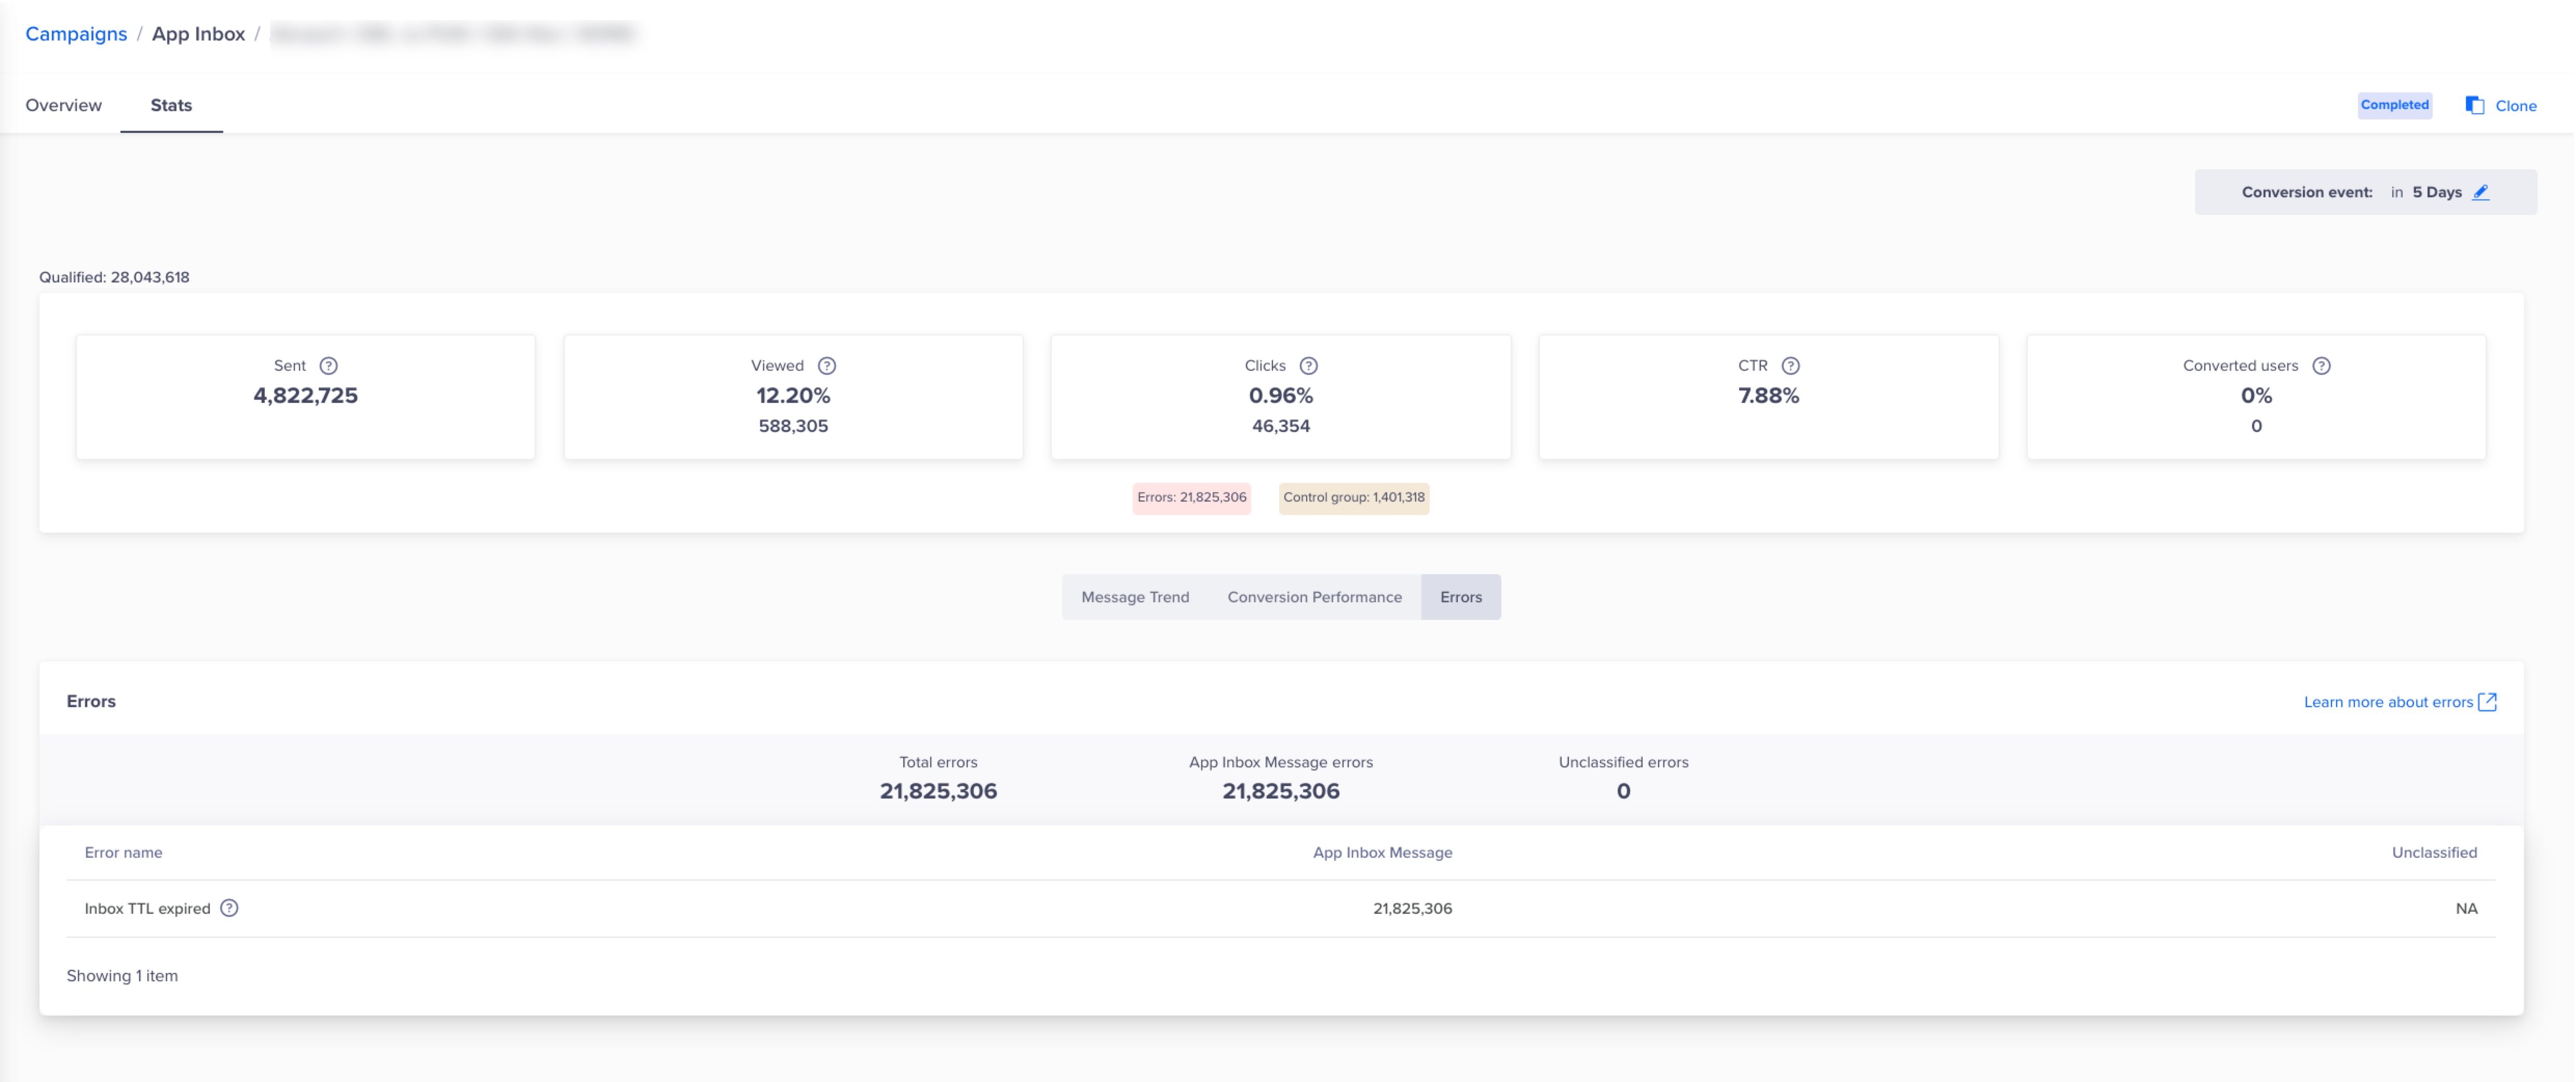Open the CTR metric help icon
The height and width of the screenshot is (1082, 2576).
[x=1790, y=366]
